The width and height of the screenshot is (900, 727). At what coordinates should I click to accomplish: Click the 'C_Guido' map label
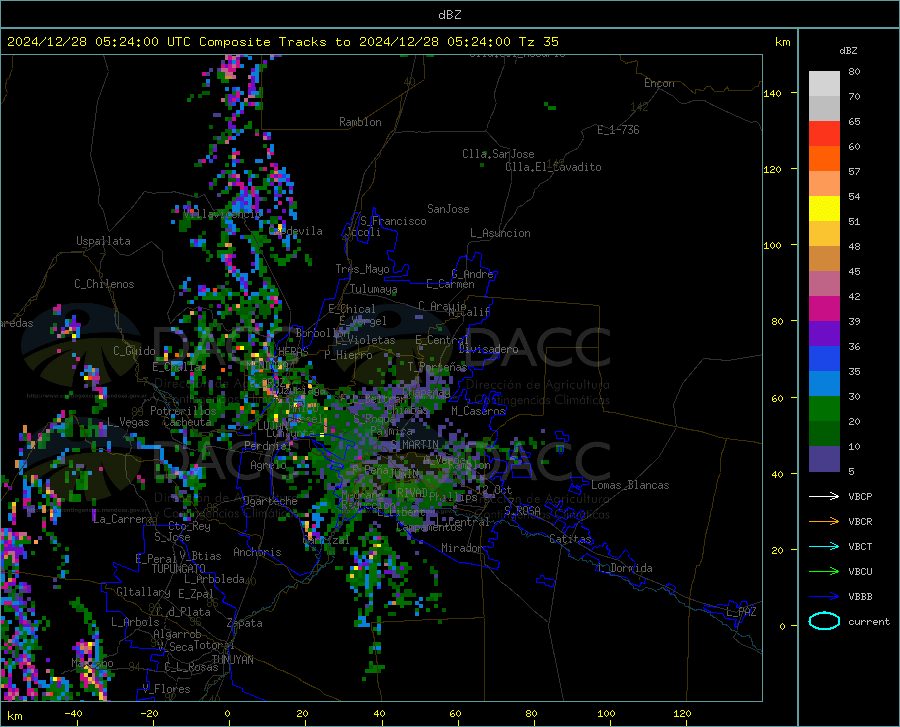(134, 351)
